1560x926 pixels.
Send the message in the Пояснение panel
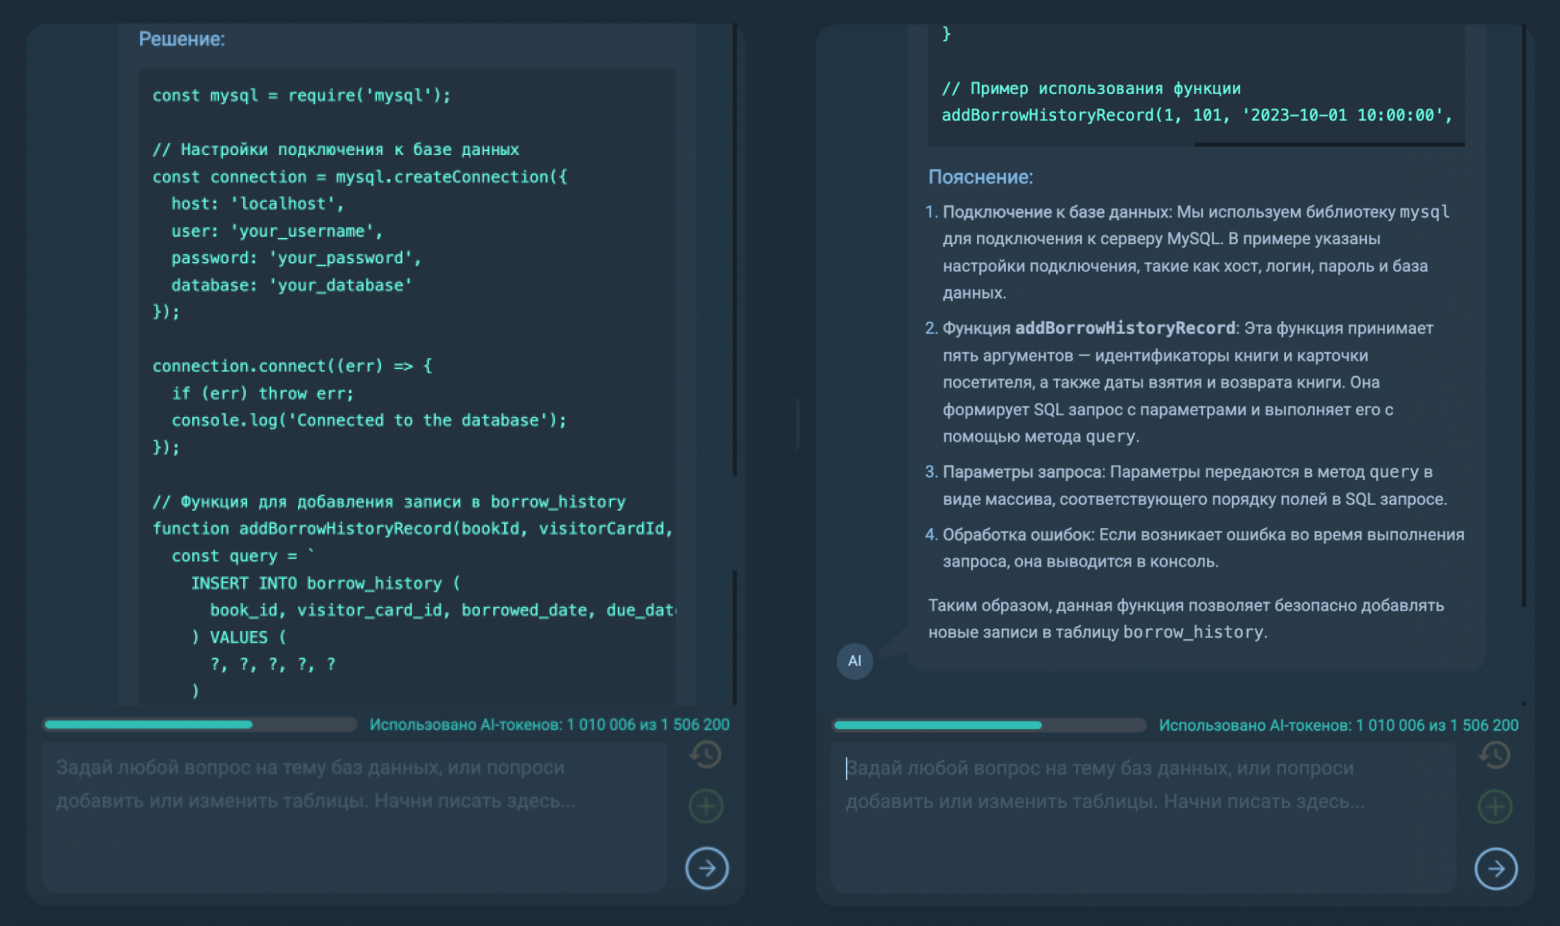coord(1496,869)
